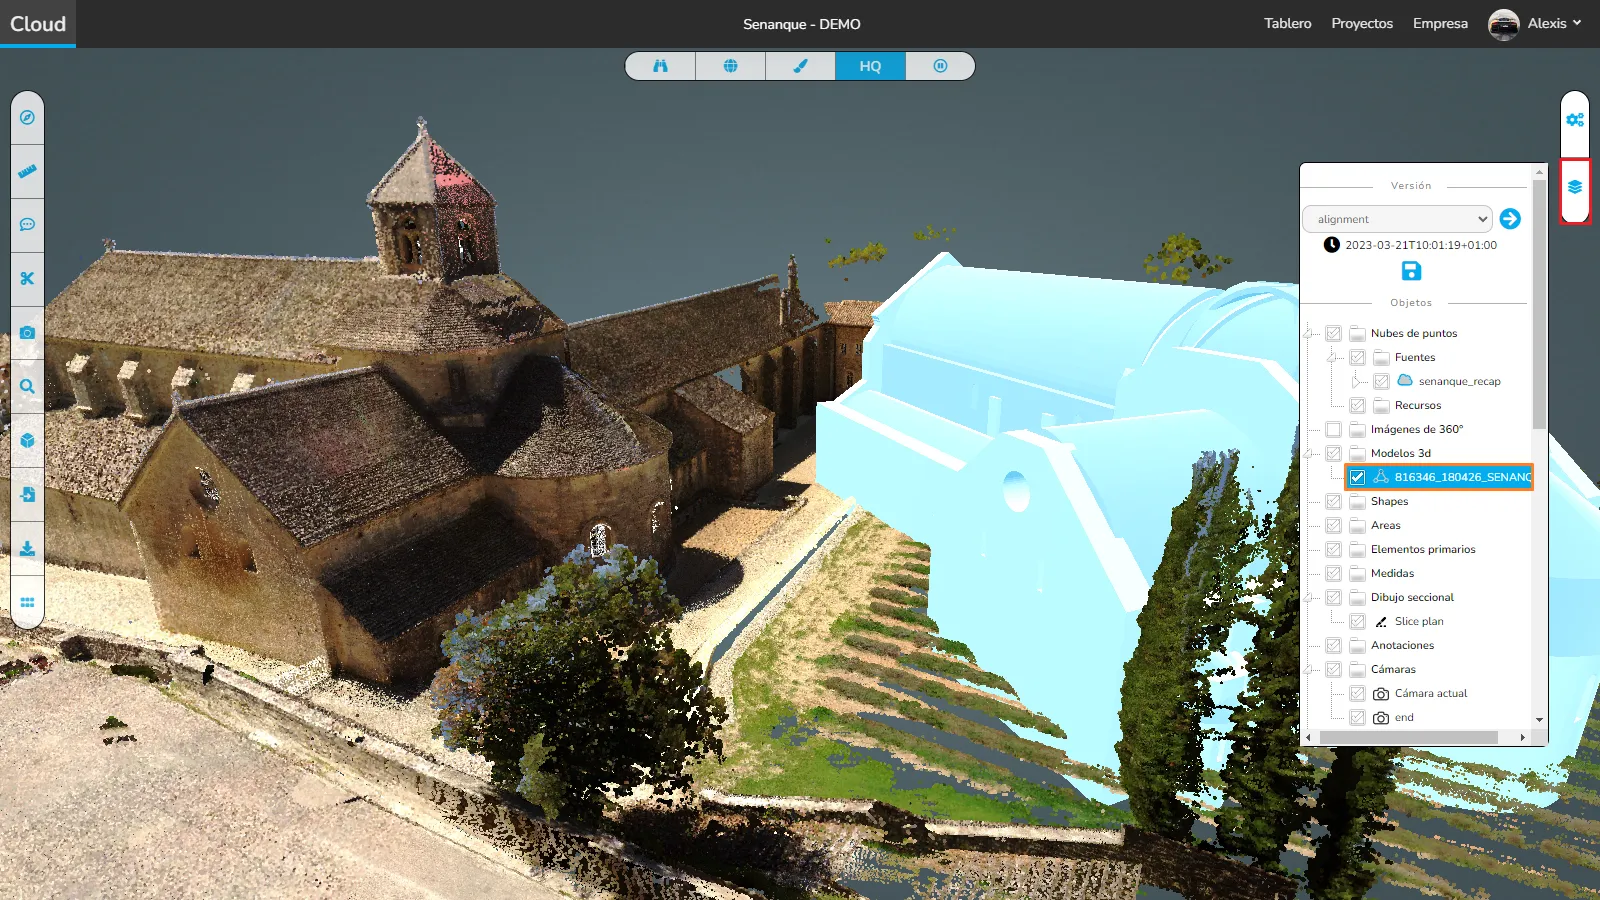Open the grid apps menu icon

(x=27, y=603)
